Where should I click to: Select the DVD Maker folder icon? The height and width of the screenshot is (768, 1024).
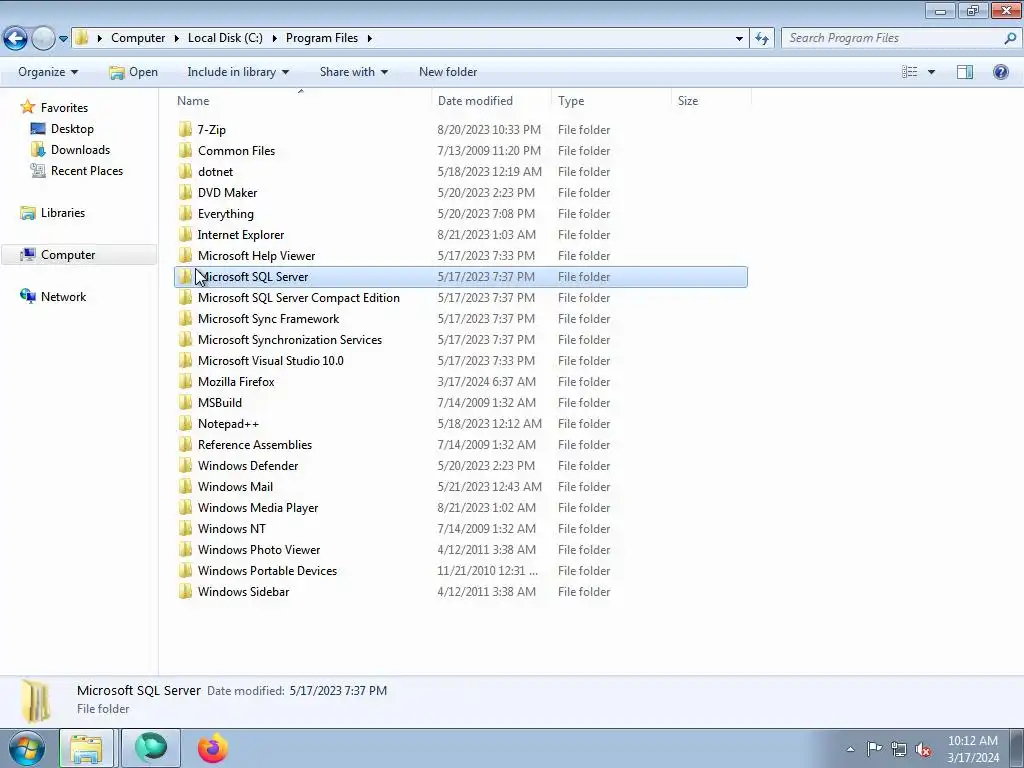(x=185, y=192)
